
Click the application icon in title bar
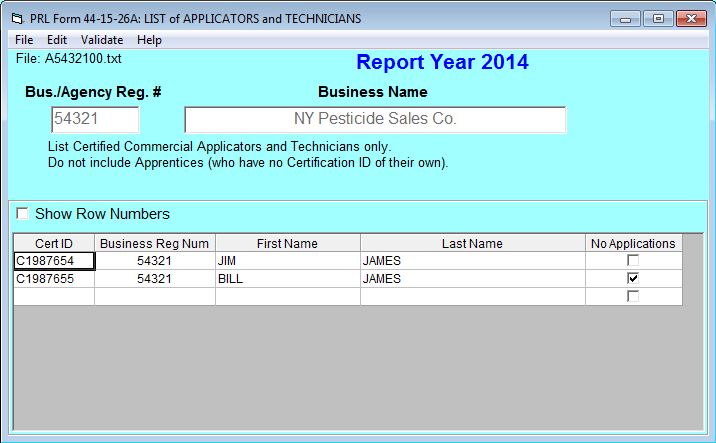17,18
